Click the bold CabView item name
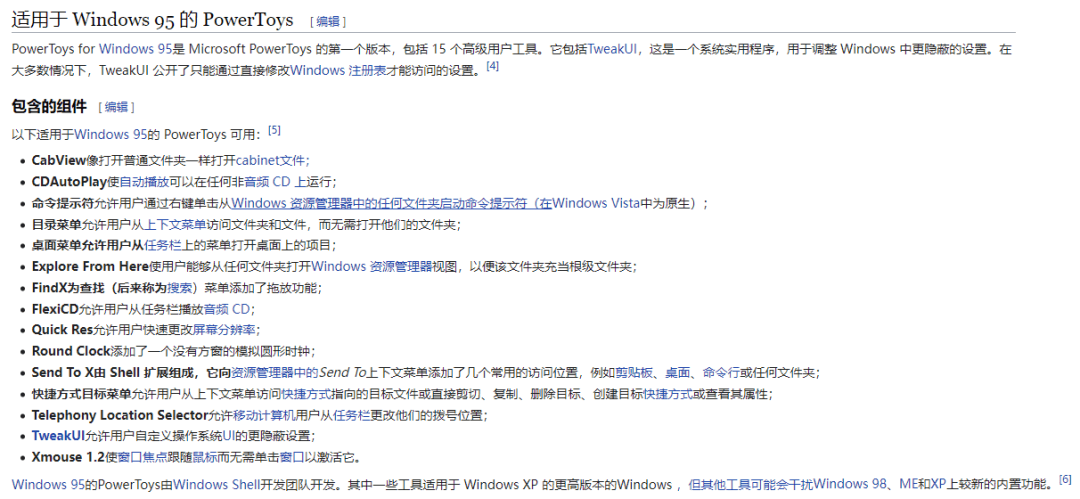Screen dimensions: 1080x499 [59, 160]
